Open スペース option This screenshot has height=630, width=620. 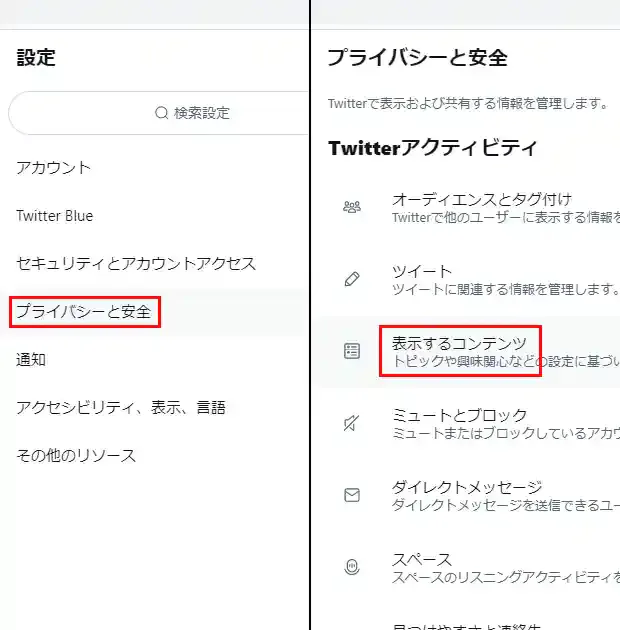click(422, 559)
